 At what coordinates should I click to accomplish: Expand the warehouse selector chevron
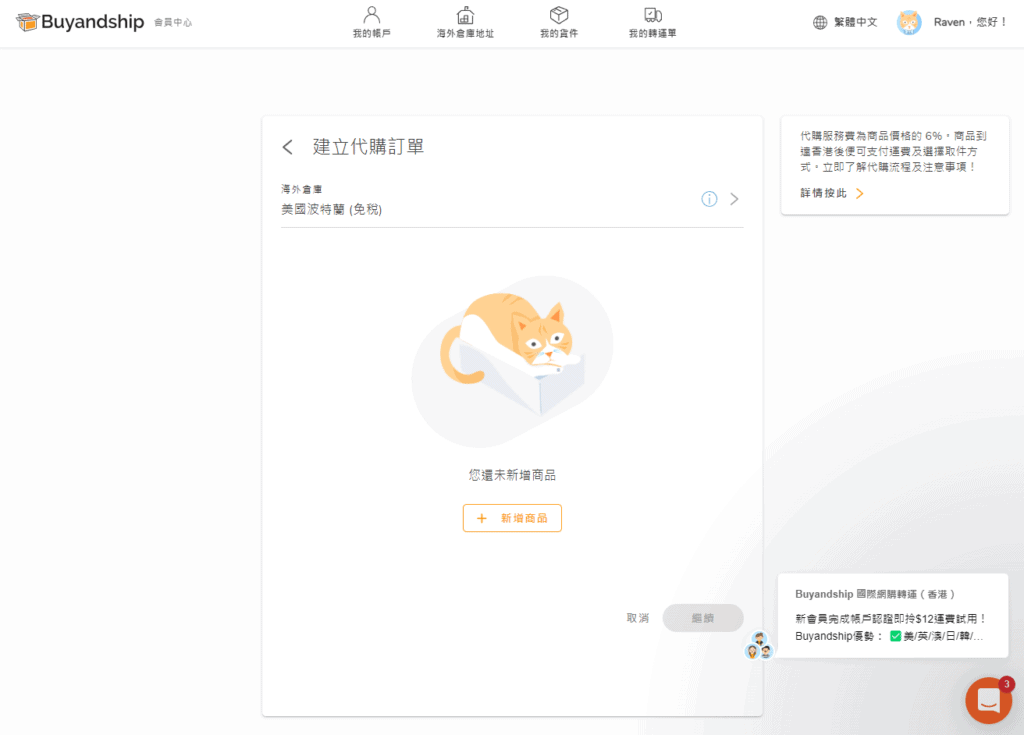(735, 199)
